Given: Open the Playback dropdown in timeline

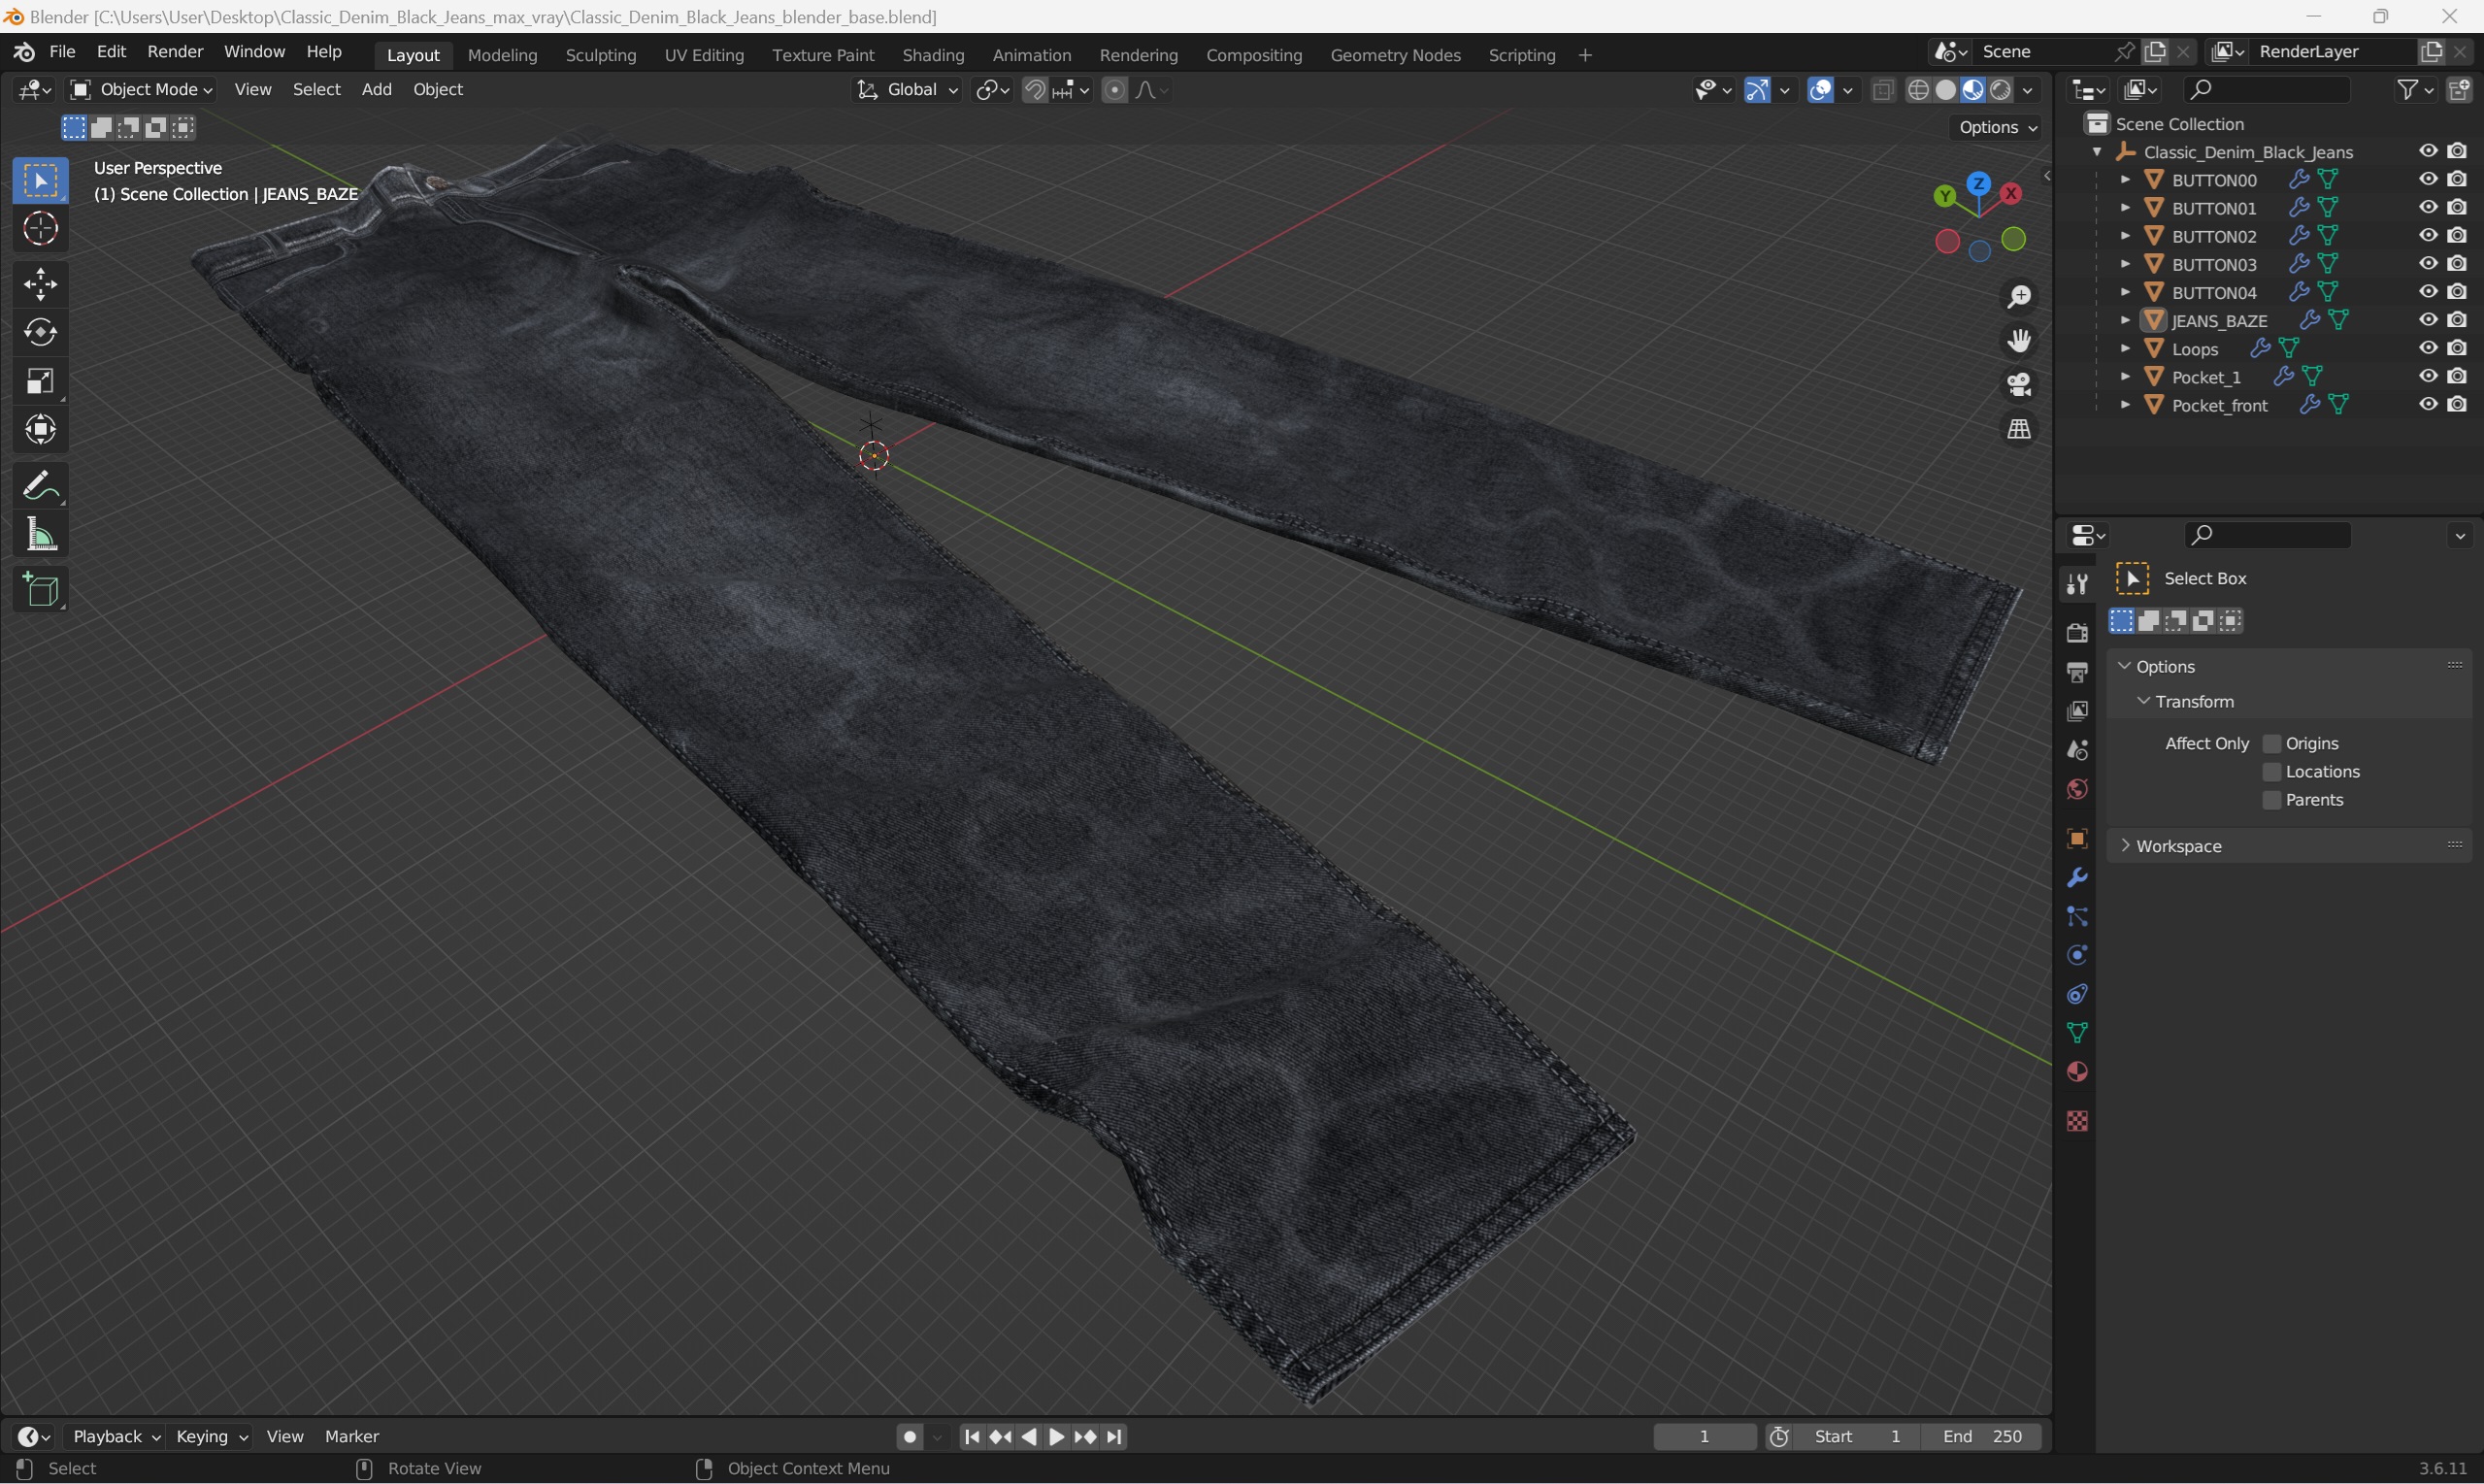Looking at the screenshot, I should [116, 1436].
